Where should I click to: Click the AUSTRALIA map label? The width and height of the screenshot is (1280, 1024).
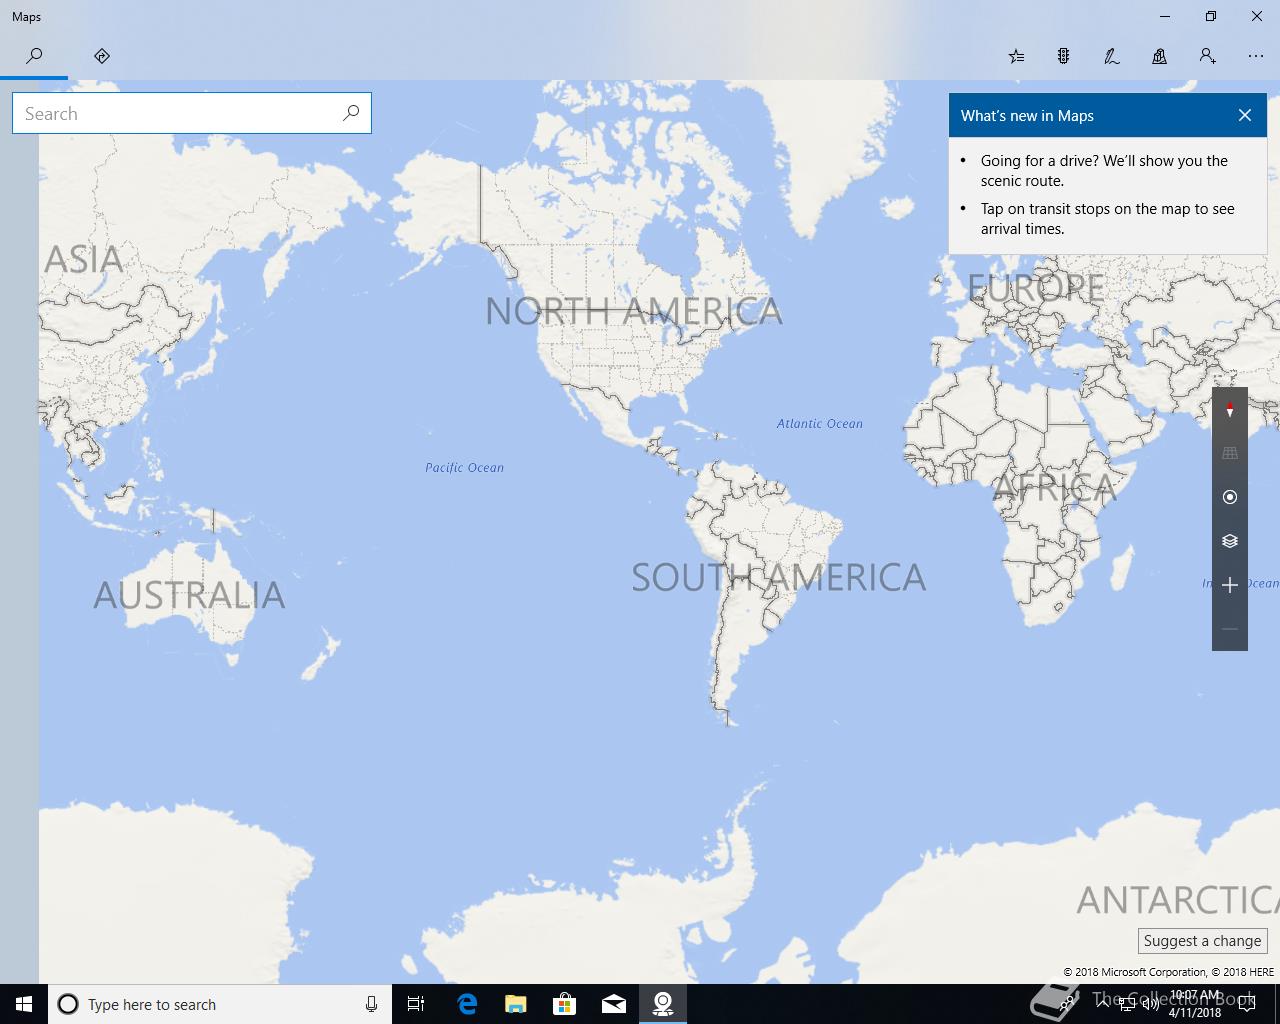click(189, 595)
